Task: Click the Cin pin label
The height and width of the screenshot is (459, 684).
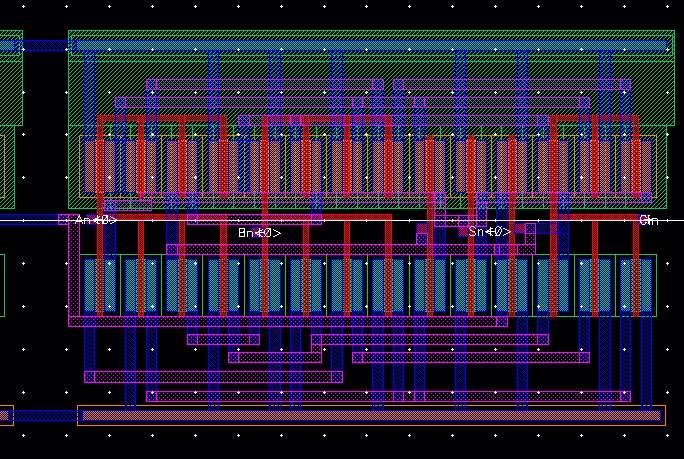Action: tap(648, 220)
